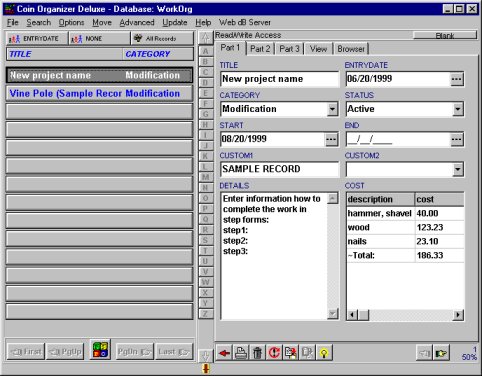Click the description column header in COST table
This screenshot has height=376, width=482.
tap(381, 199)
